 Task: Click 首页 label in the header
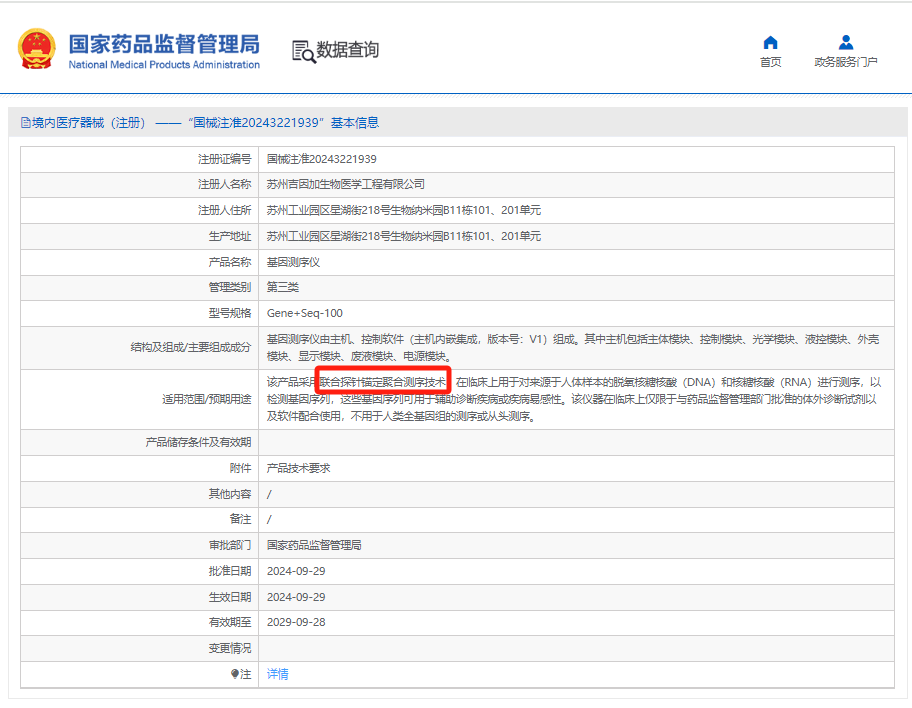[770, 62]
